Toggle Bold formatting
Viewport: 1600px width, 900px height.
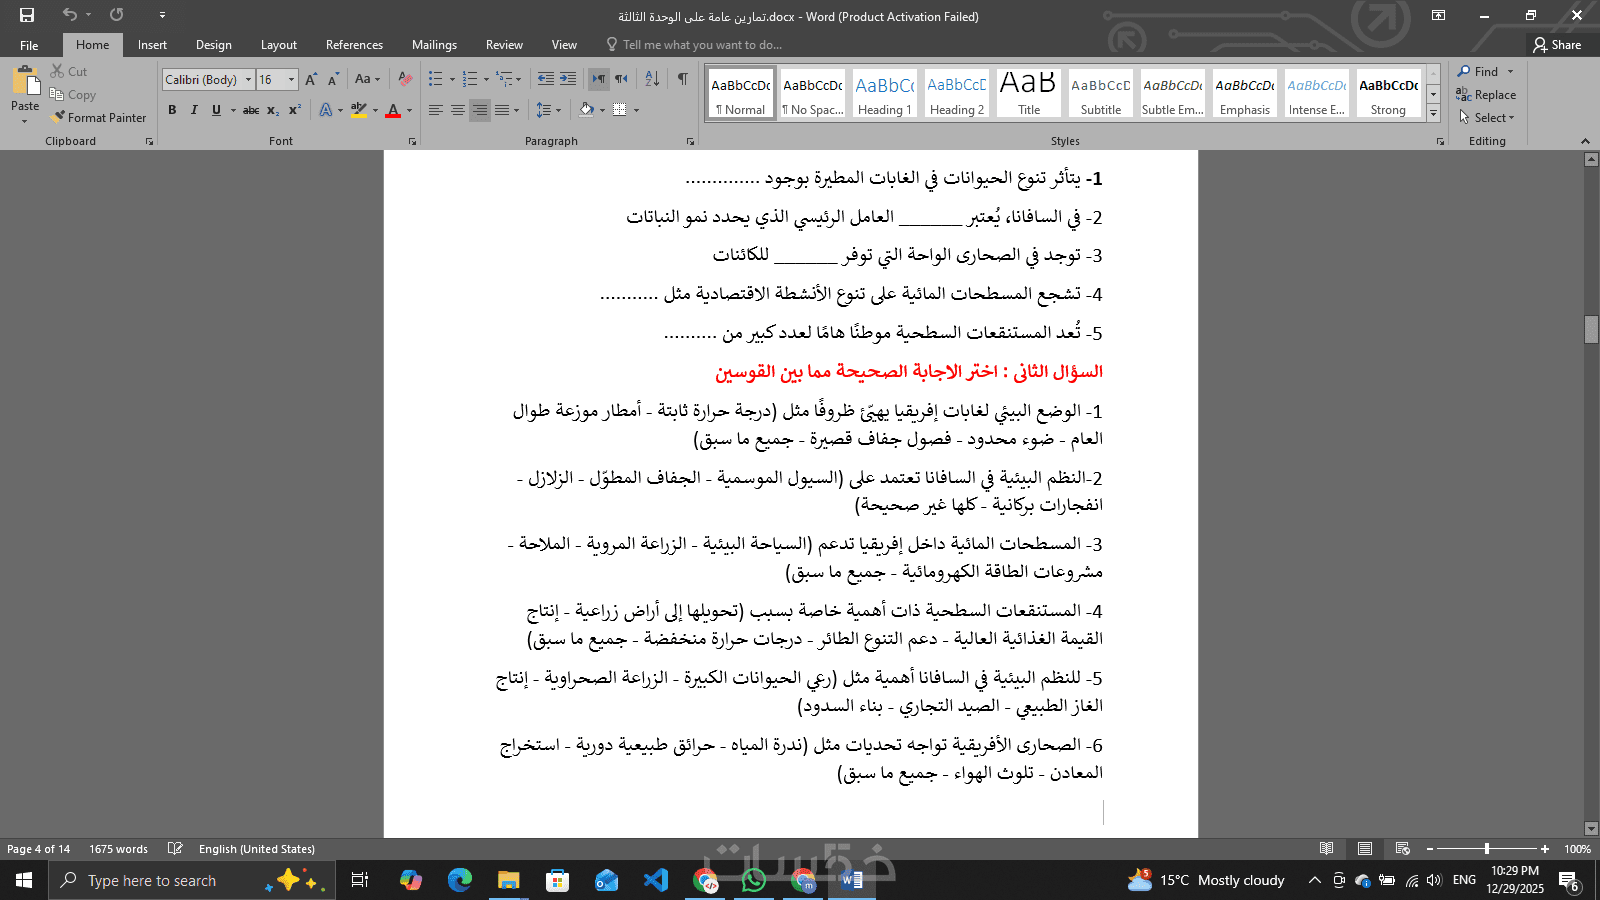click(172, 110)
